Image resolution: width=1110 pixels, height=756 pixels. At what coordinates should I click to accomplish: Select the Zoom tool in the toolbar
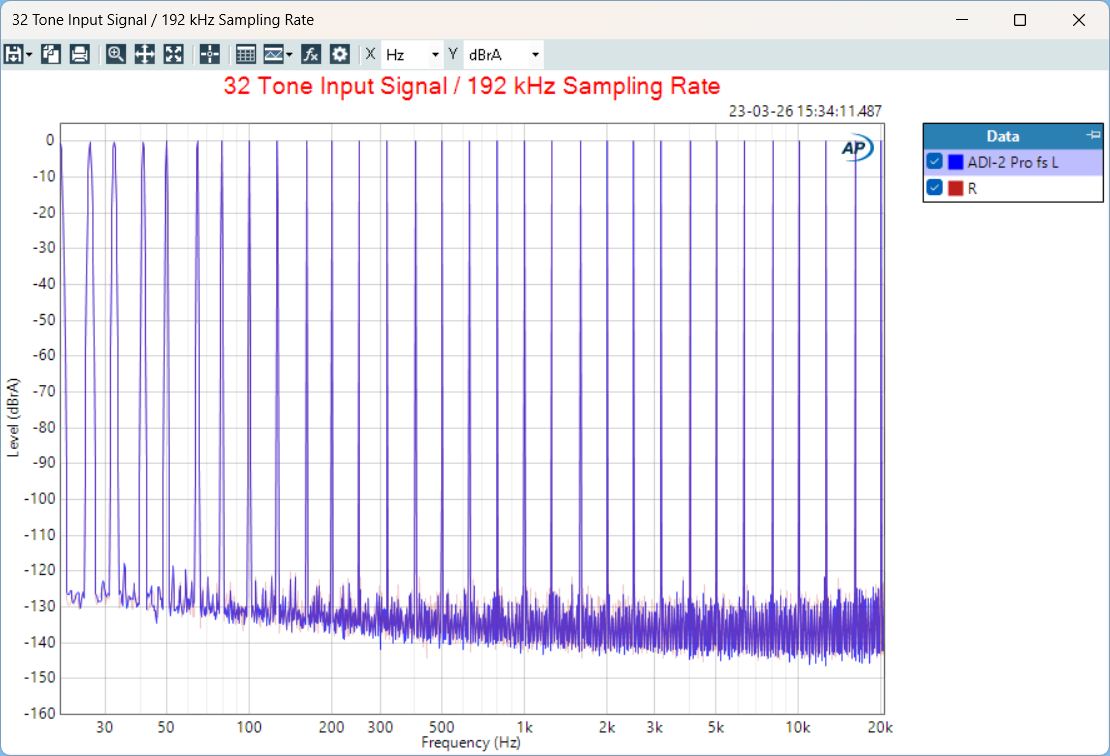pos(115,54)
